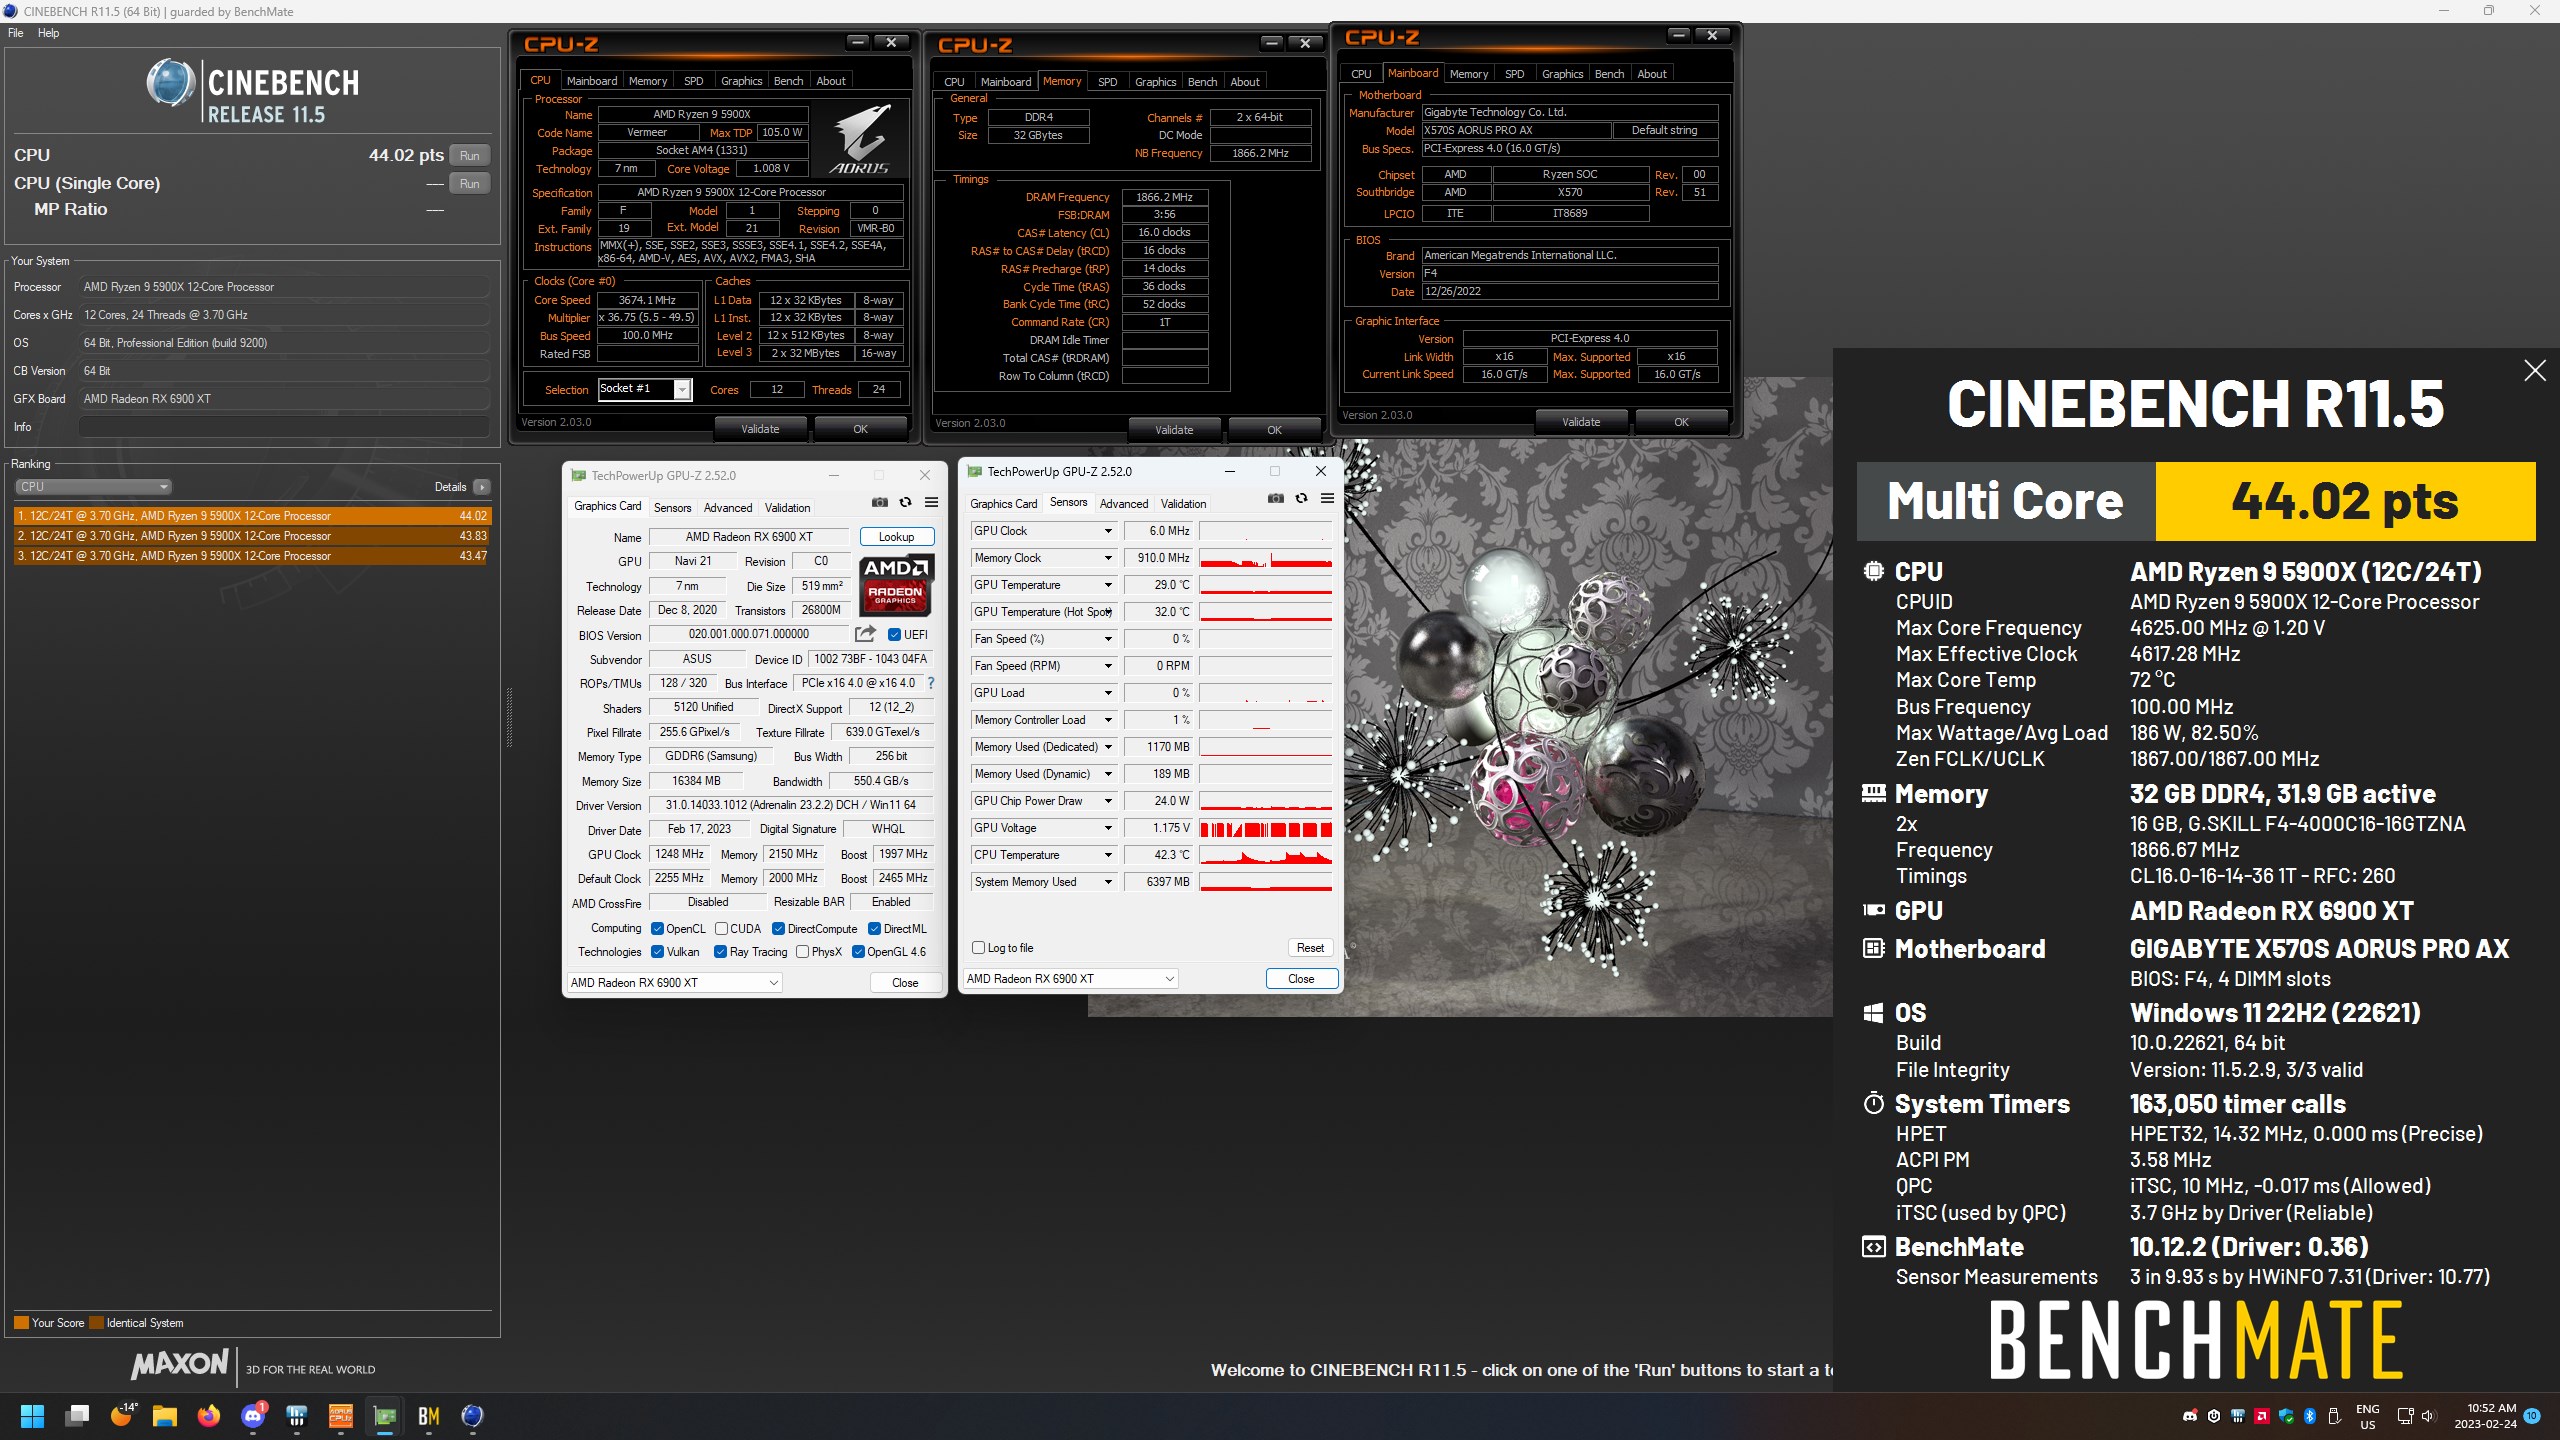Switch to Cinebench on the taskbar
Image resolution: width=2560 pixels, height=1440 pixels.
pos(473,1416)
